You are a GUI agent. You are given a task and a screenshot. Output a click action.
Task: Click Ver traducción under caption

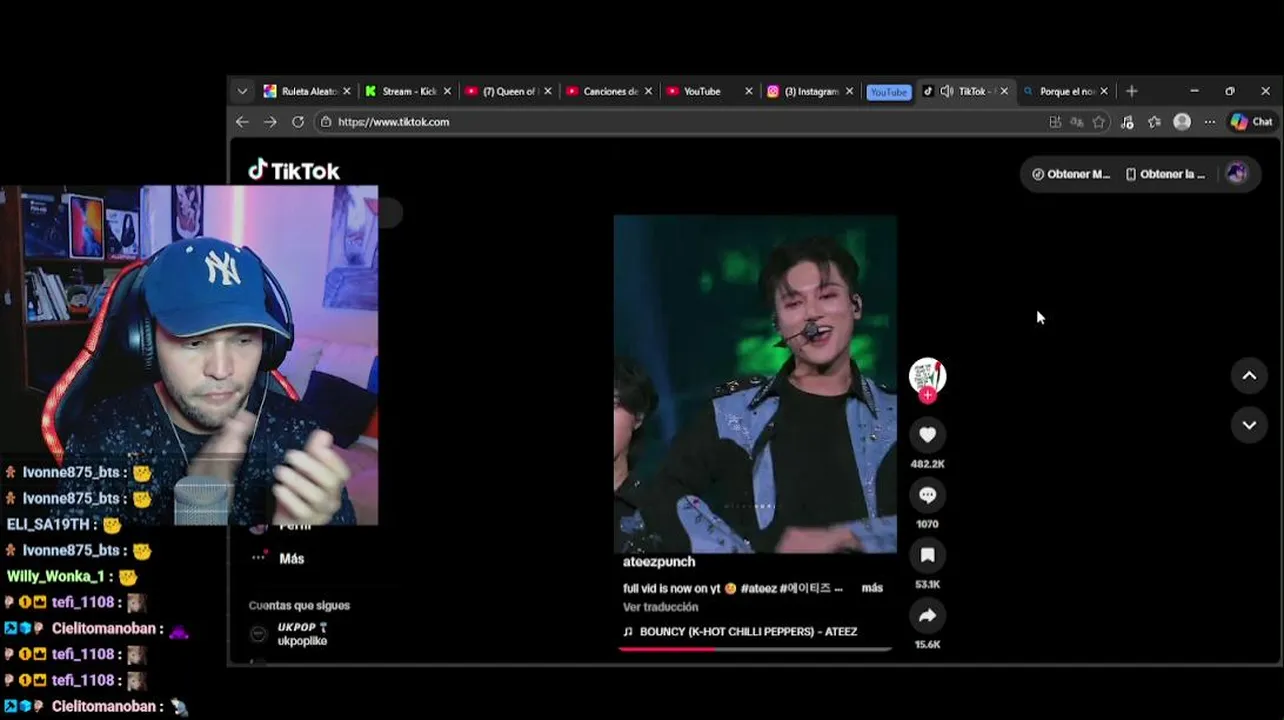tap(660, 607)
